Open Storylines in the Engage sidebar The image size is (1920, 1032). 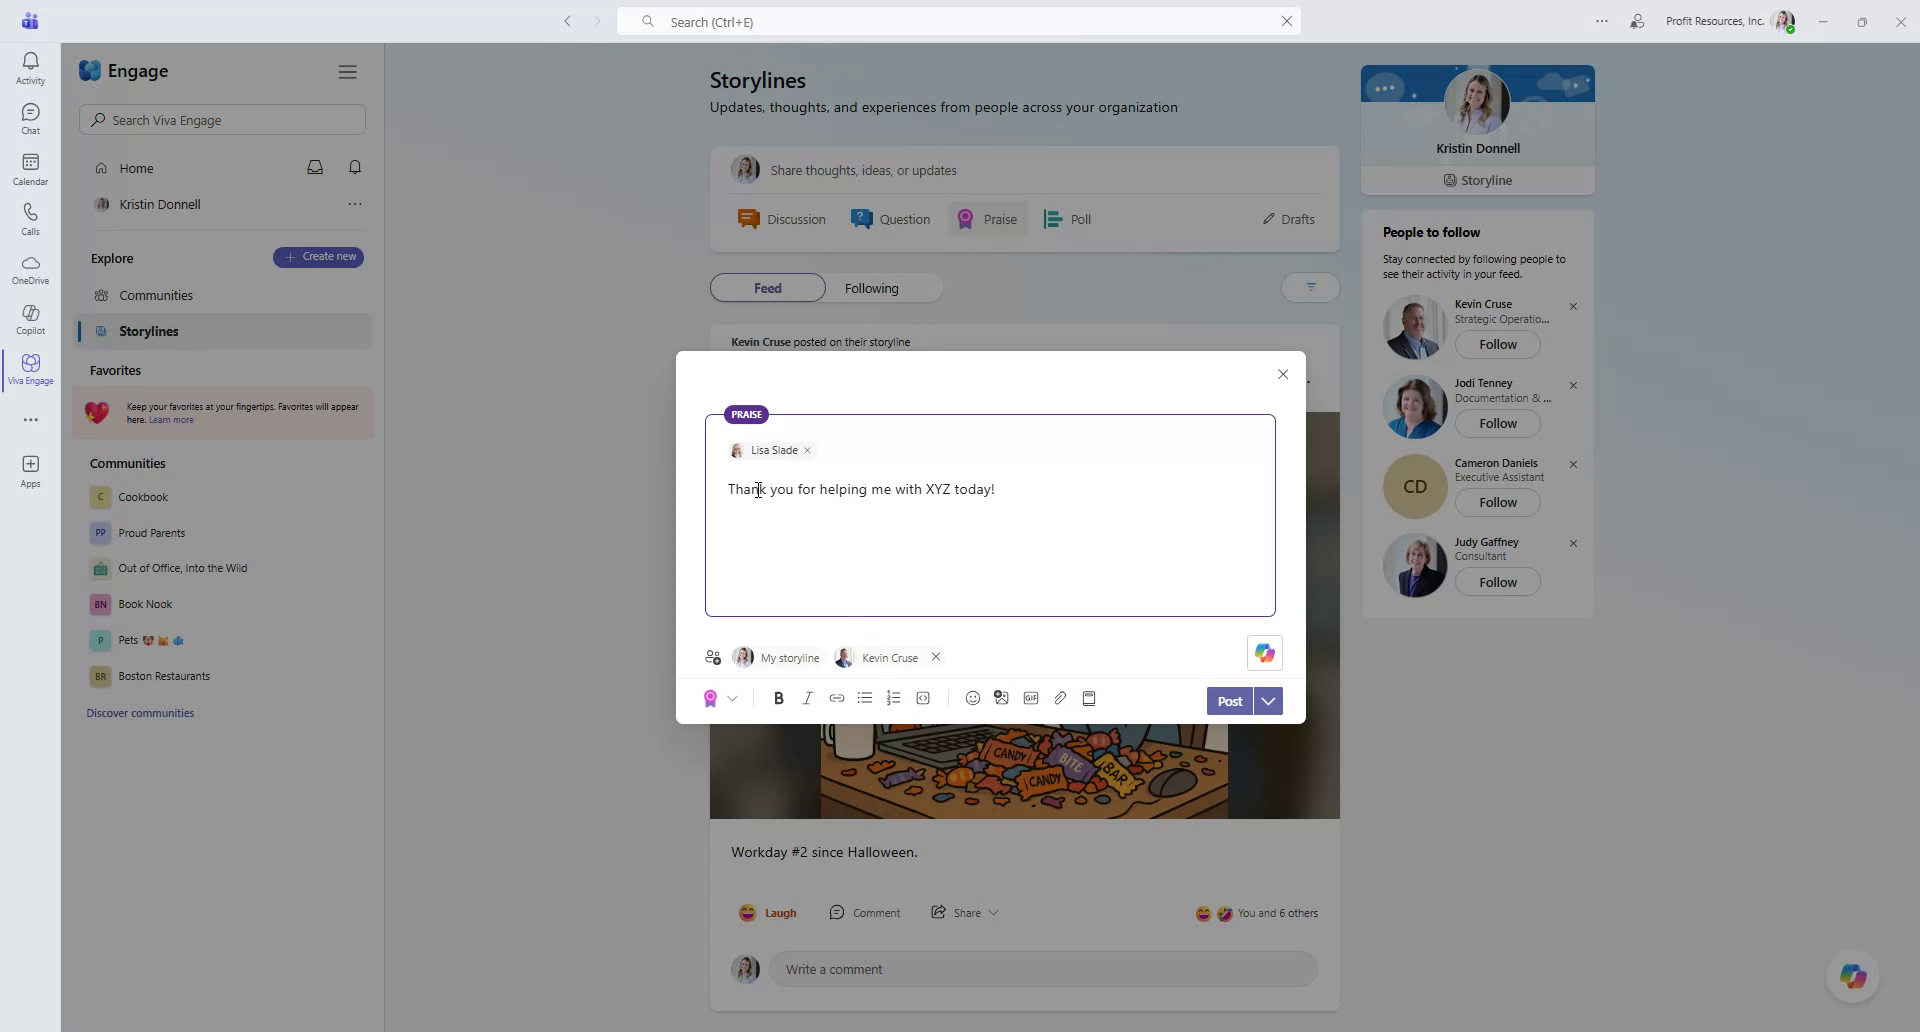tap(146, 331)
